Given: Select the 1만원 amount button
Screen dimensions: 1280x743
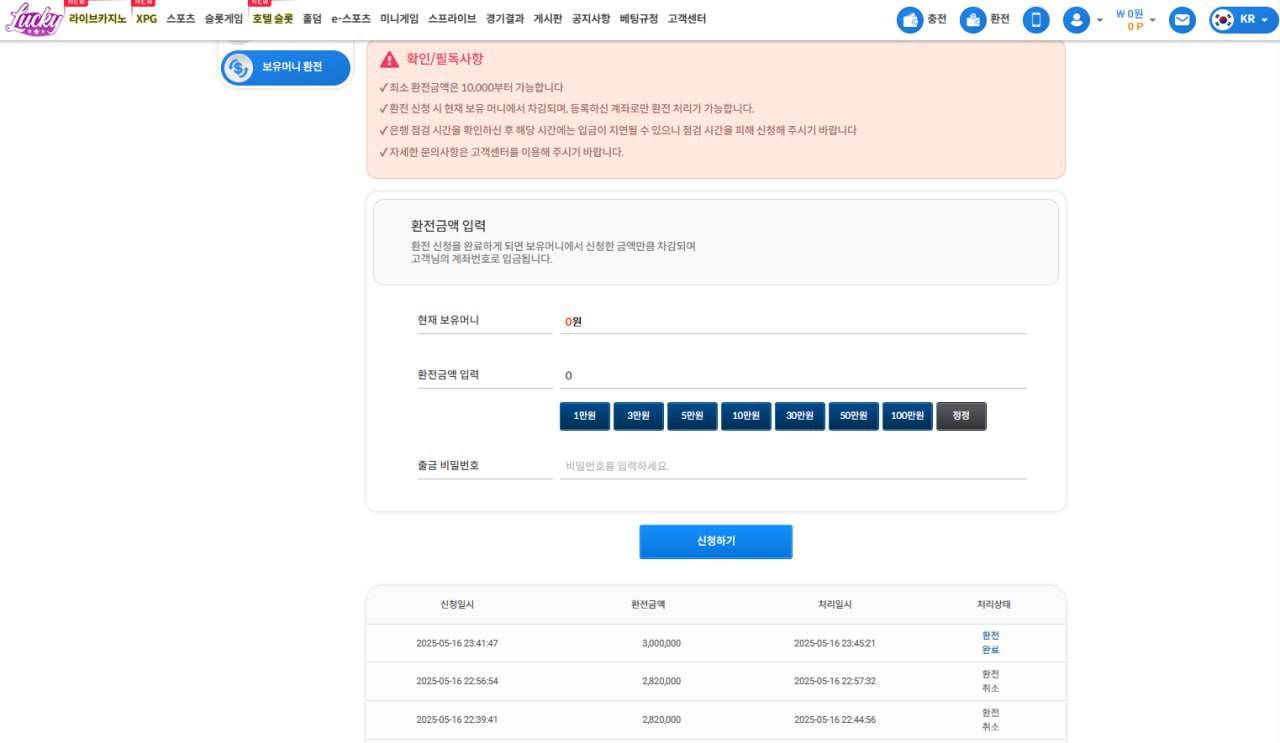Looking at the screenshot, I should (x=585, y=416).
